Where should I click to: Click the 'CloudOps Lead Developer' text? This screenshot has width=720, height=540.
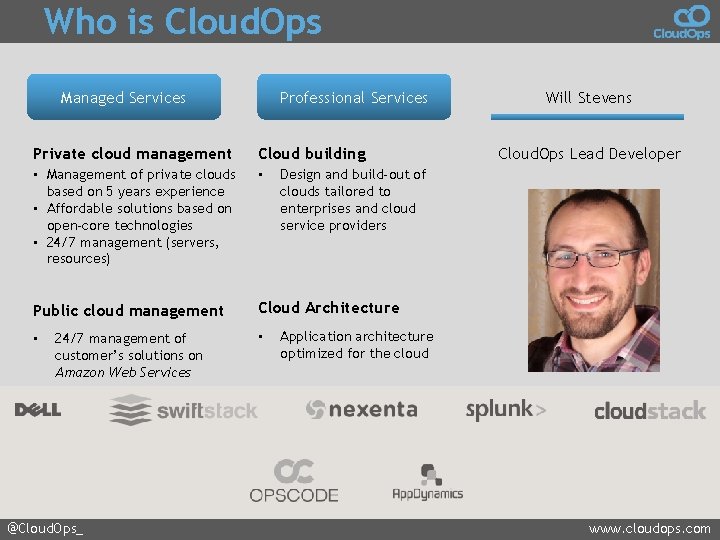coord(589,154)
